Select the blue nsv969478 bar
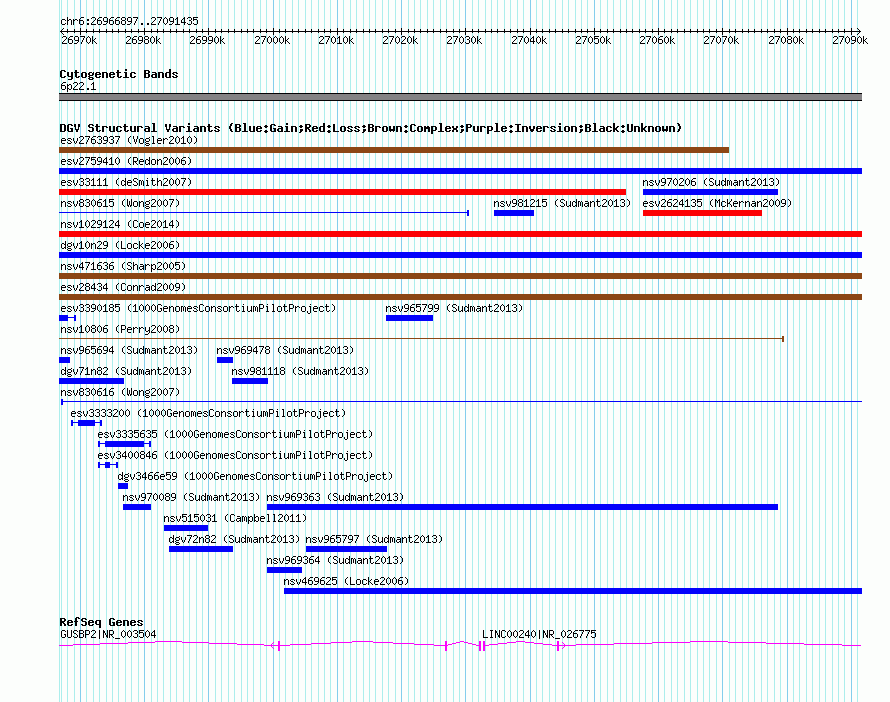Image resolution: width=890 pixels, height=702 pixels. click(x=225, y=360)
